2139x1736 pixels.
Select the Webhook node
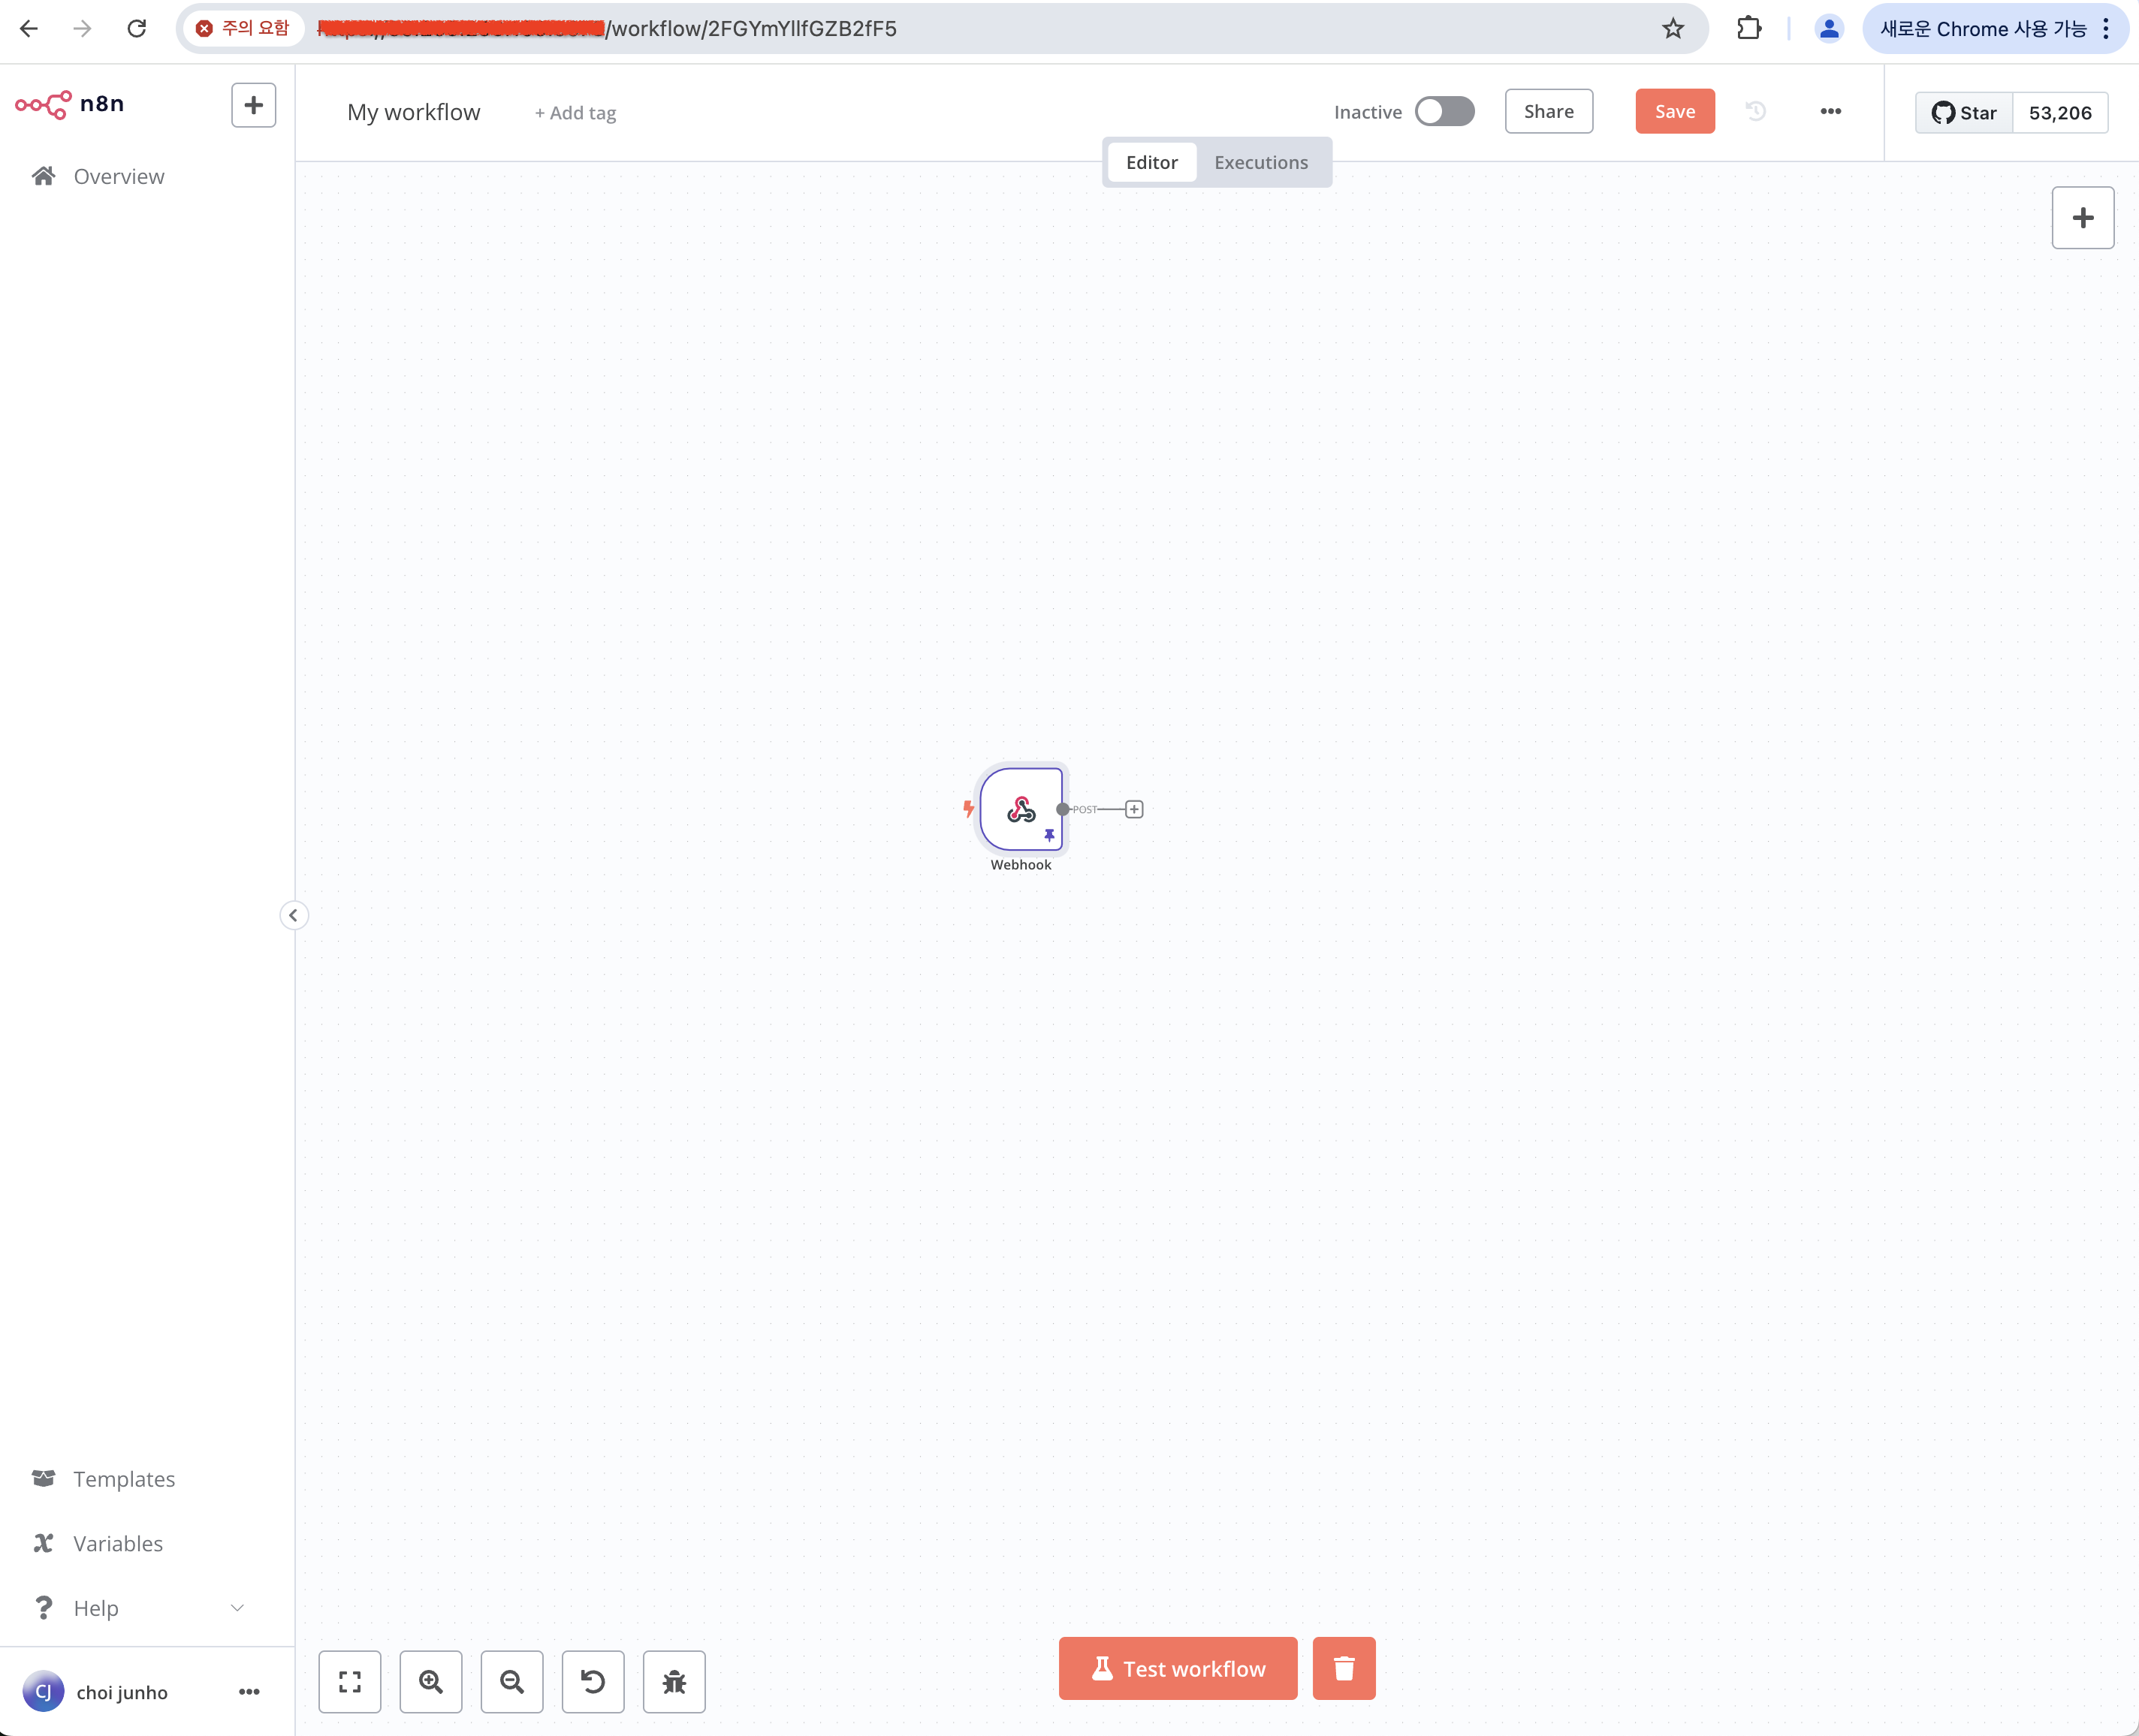pyautogui.click(x=1020, y=808)
